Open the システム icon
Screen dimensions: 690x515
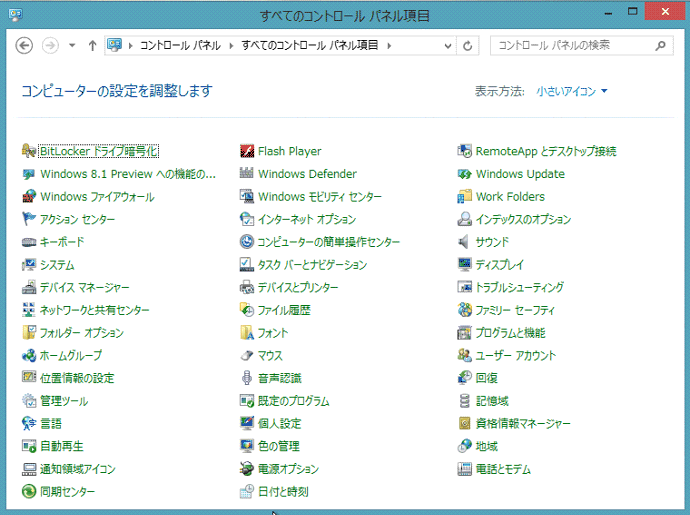[29, 265]
